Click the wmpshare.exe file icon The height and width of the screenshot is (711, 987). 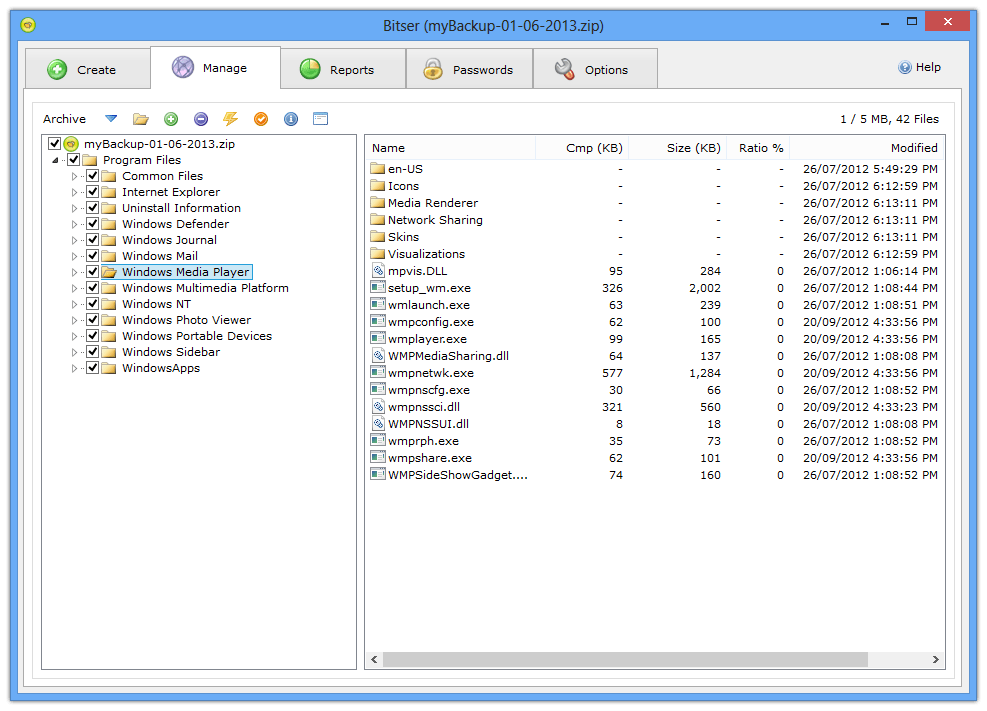pos(378,458)
